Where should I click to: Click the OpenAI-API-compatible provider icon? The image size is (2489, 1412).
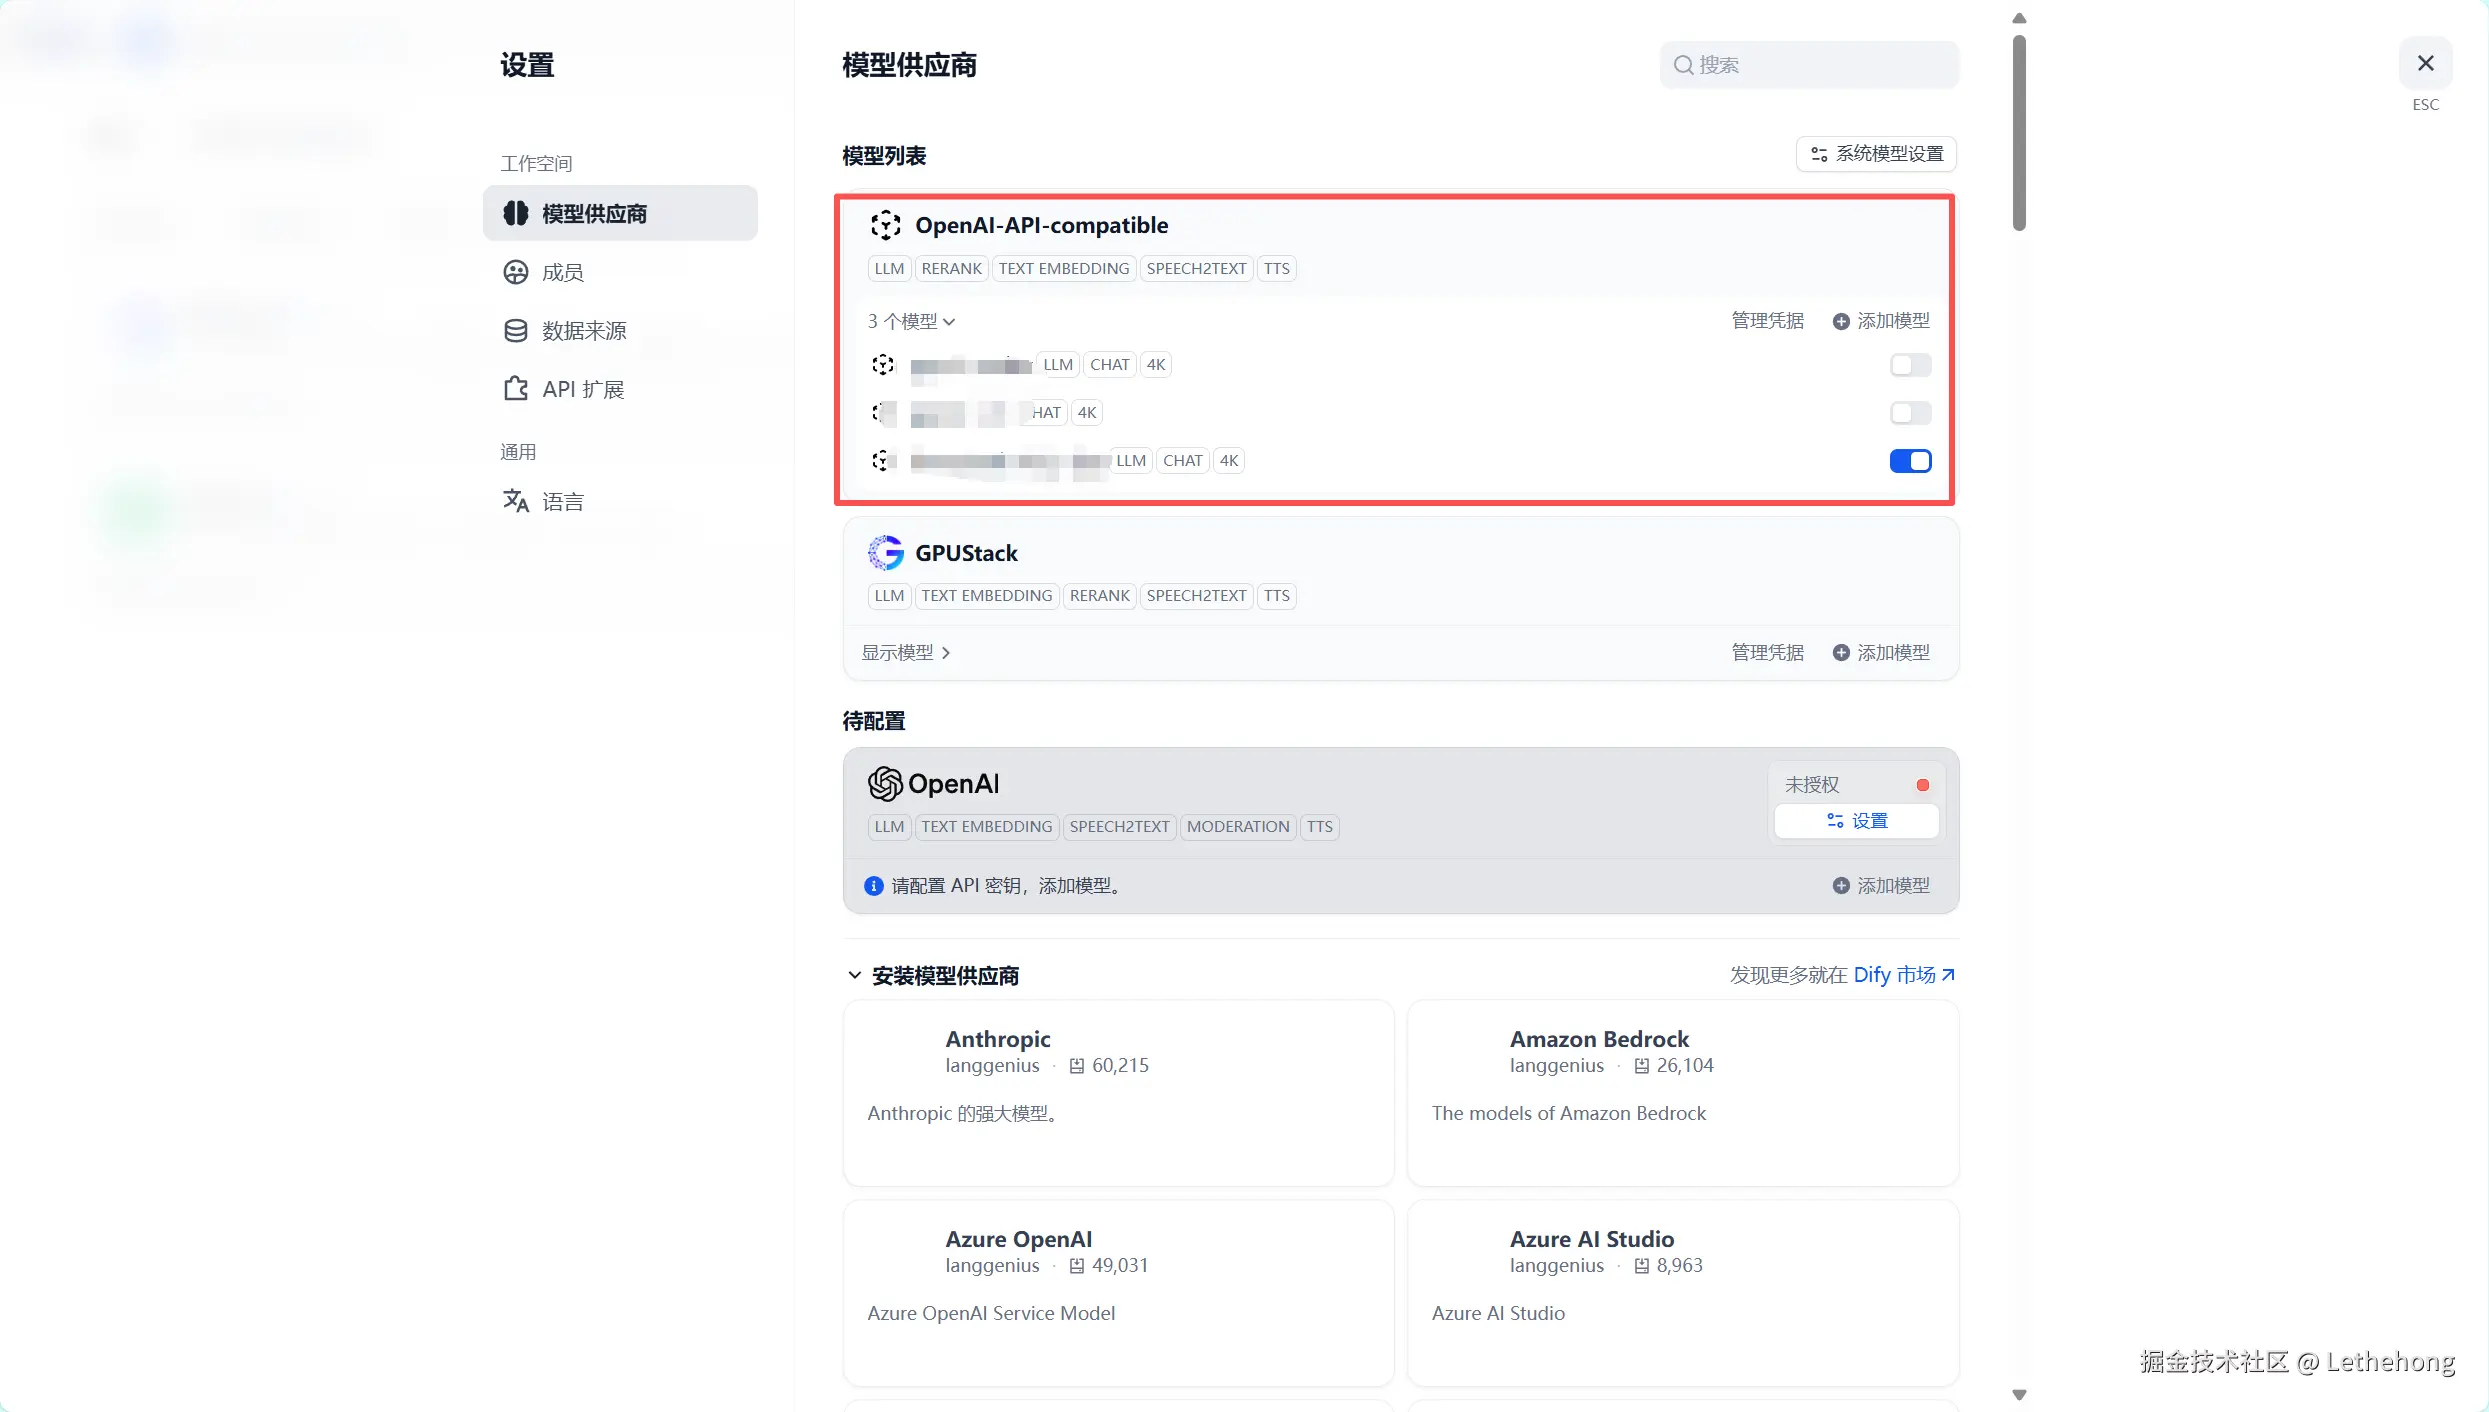[885, 226]
